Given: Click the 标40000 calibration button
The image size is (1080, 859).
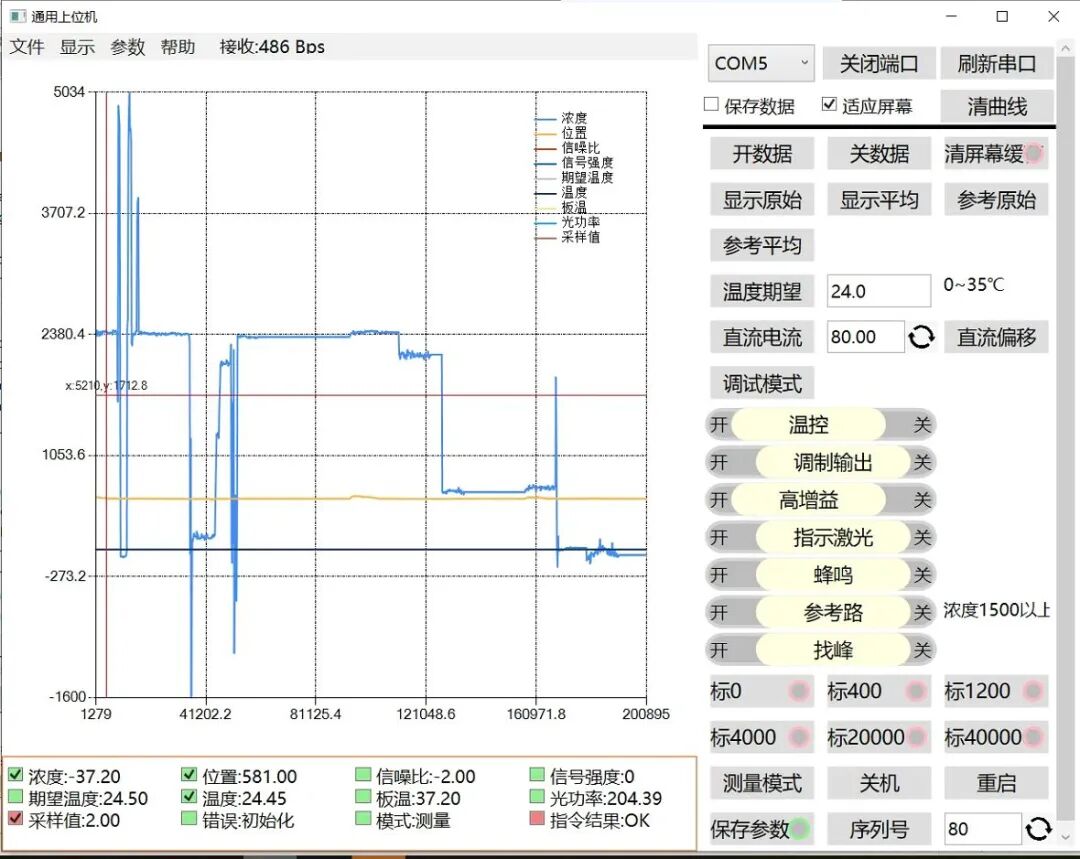Looking at the screenshot, I should pos(996,737).
